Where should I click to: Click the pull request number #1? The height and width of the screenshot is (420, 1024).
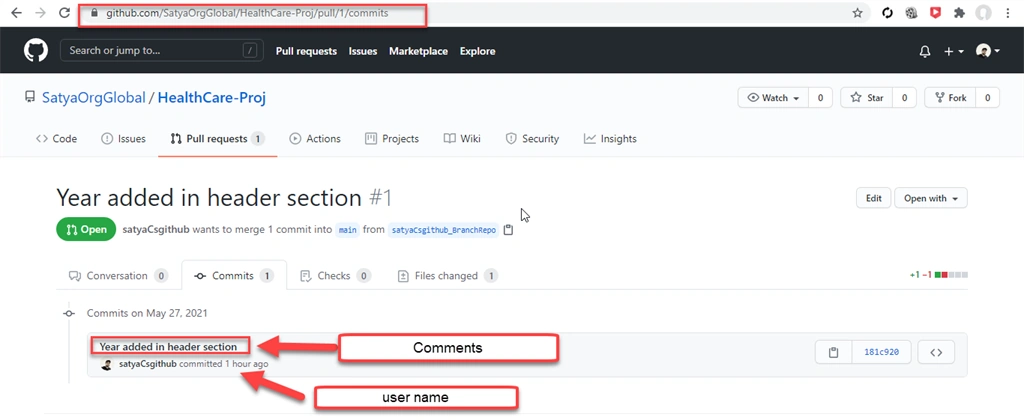click(380, 198)
